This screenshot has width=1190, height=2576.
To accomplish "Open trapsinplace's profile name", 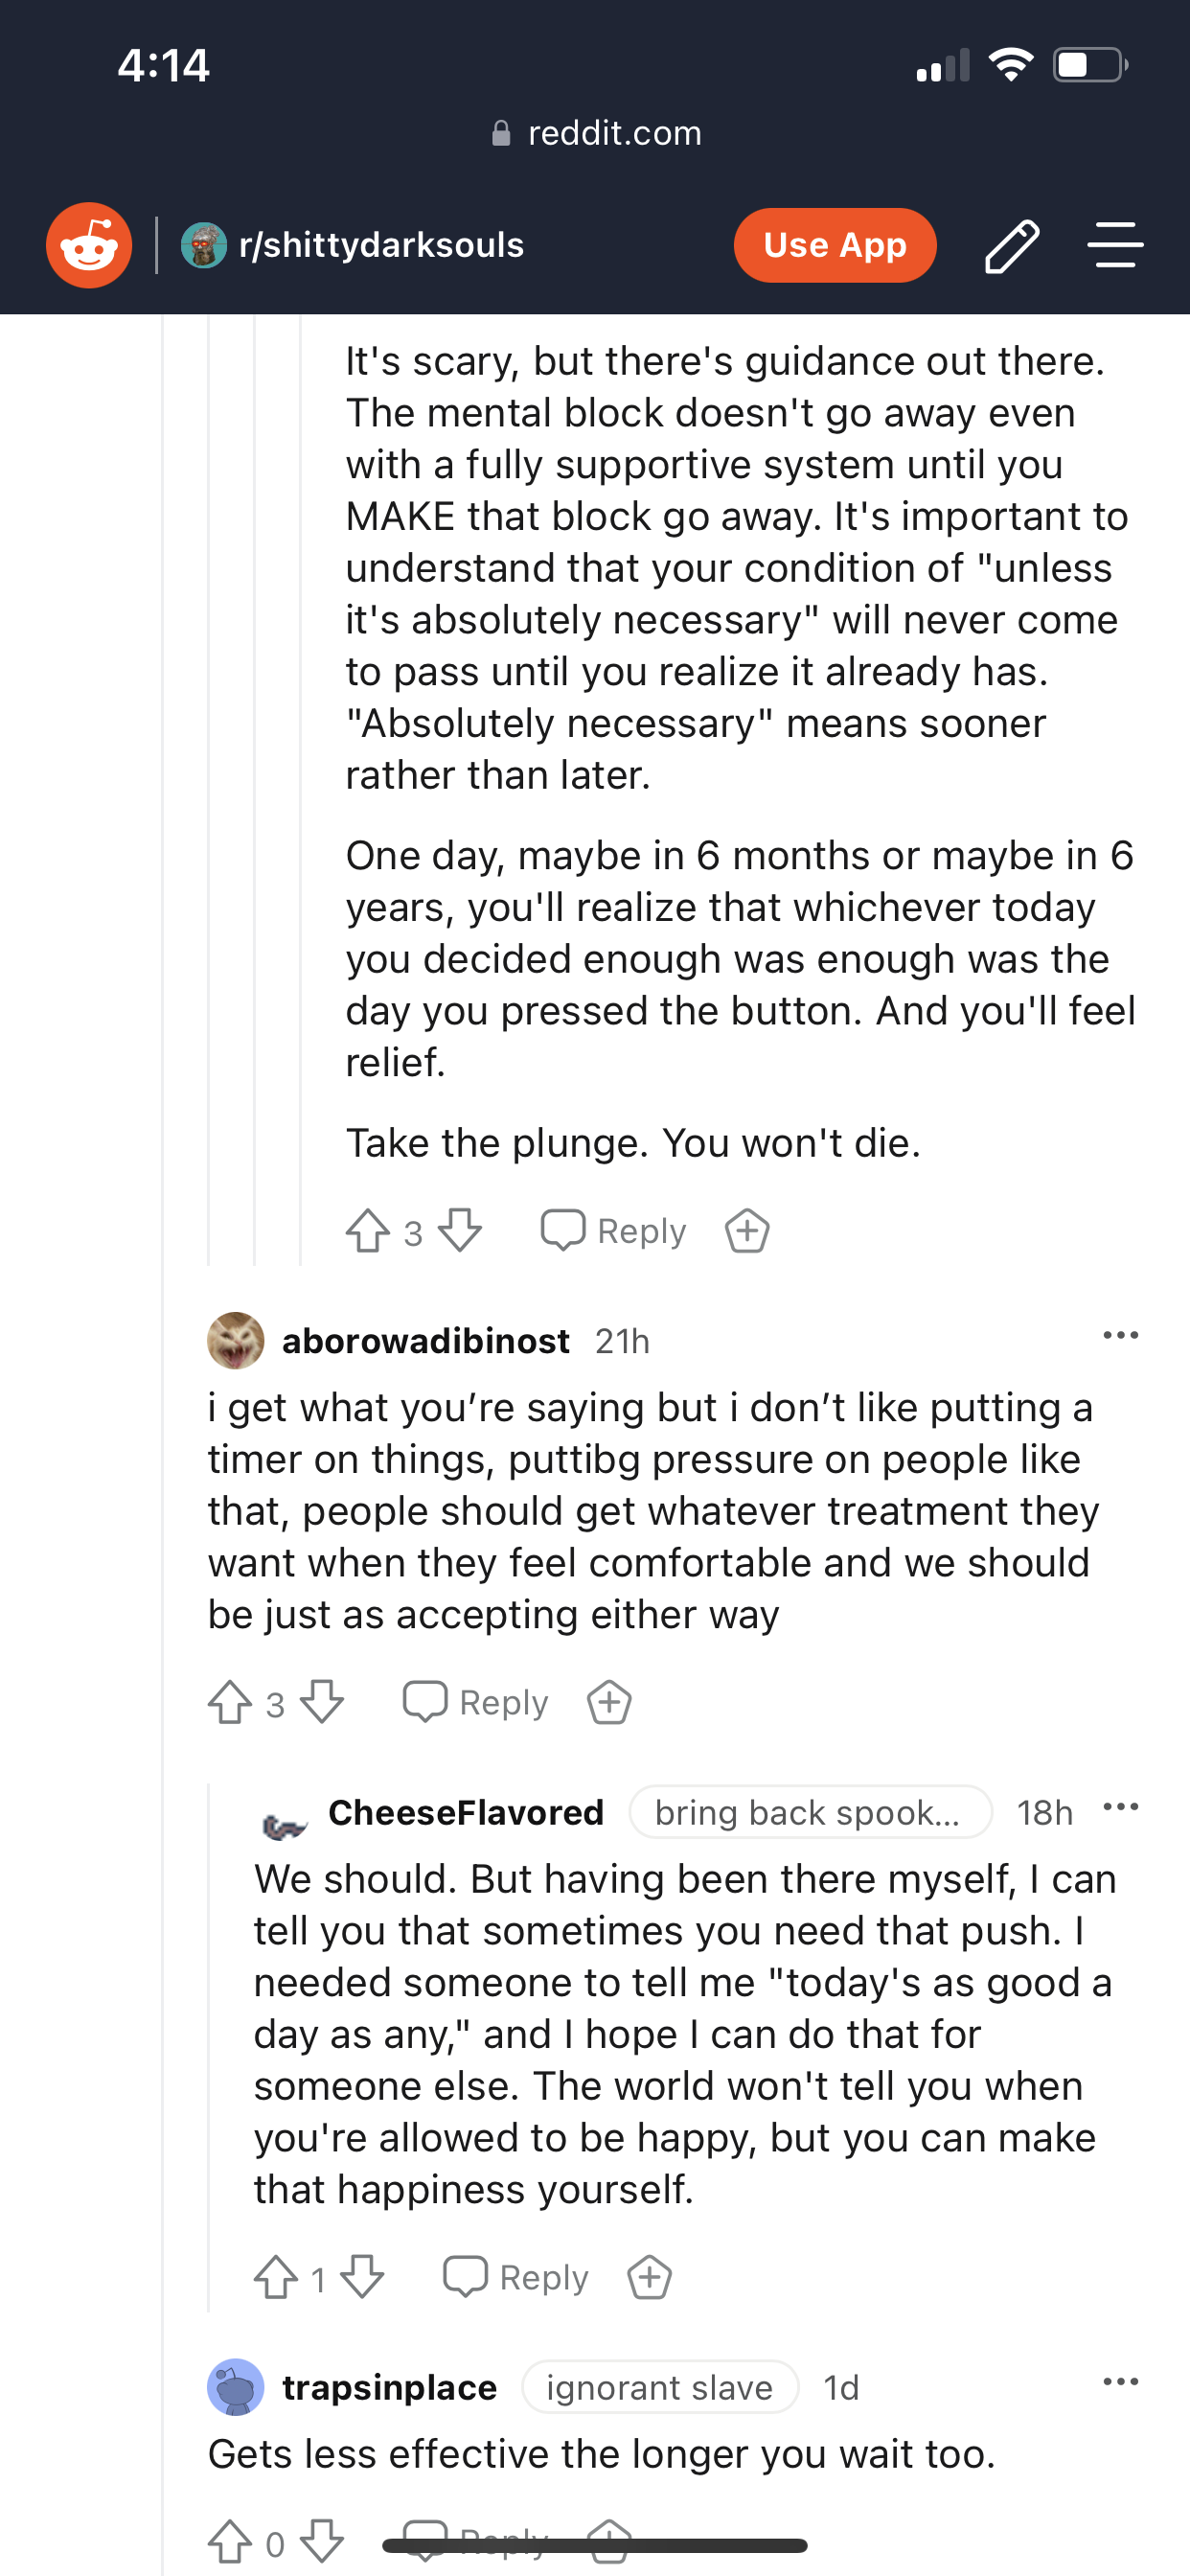I will (389, 2387).
